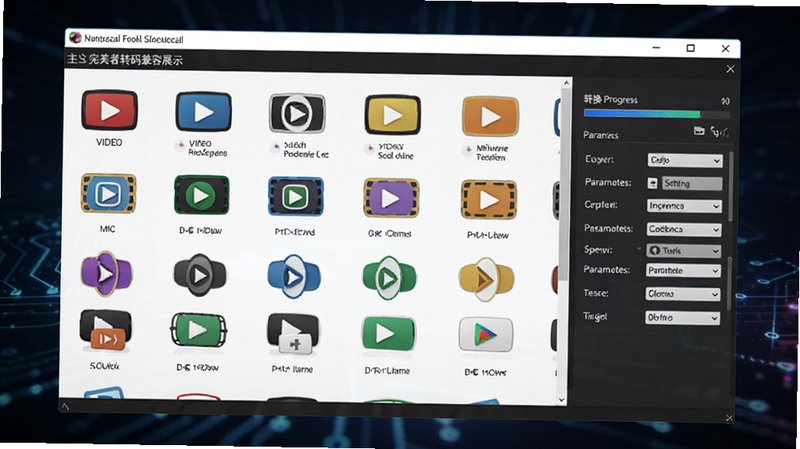800x449 pixels.
Task: Click the Setting button in Paramotes row
Action: 692,183
